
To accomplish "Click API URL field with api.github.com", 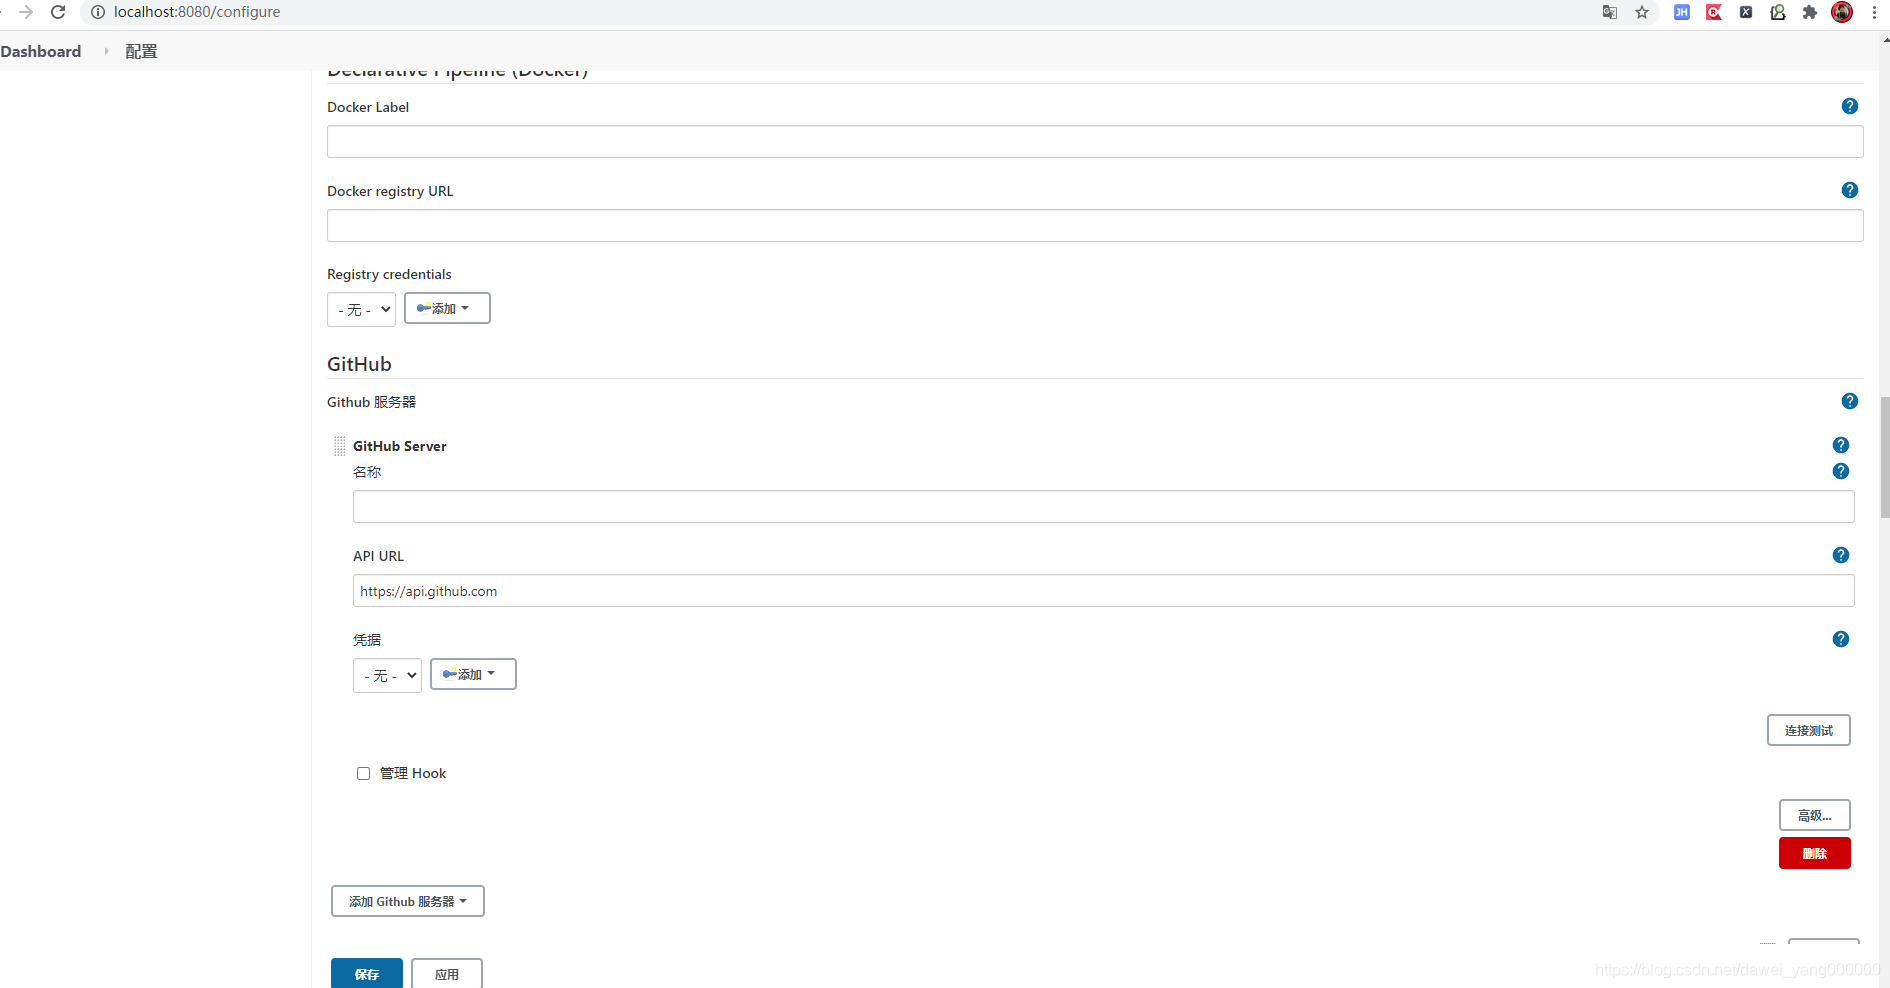I will [1103, 590].
